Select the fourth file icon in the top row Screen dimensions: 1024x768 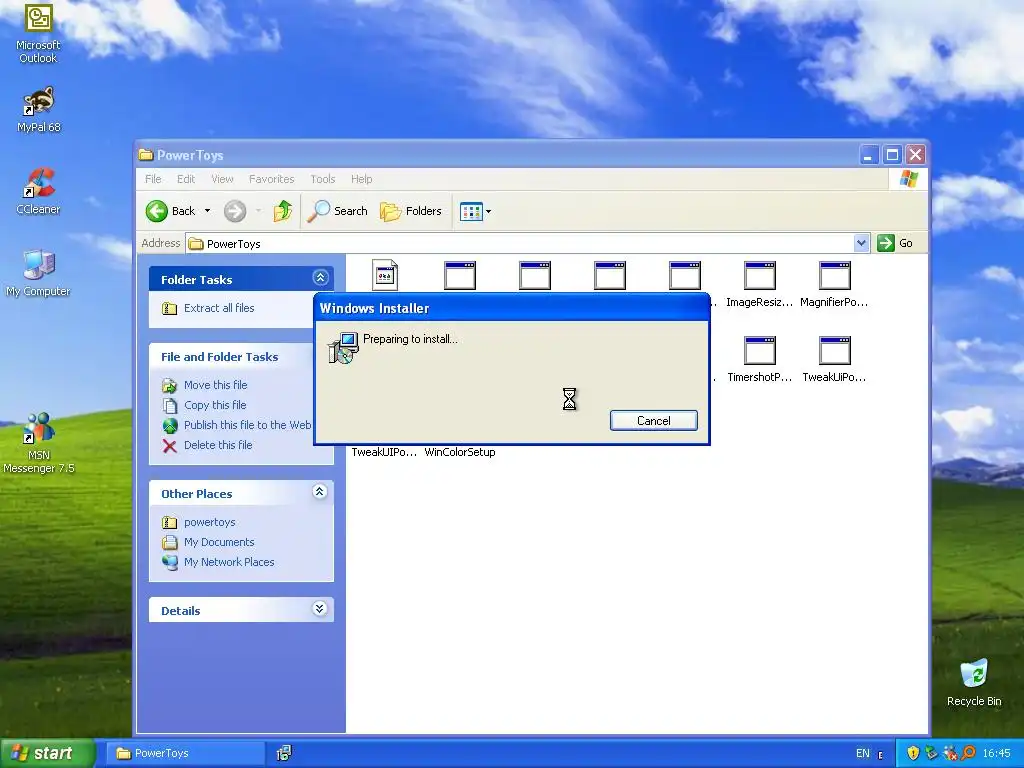point(610,276)
